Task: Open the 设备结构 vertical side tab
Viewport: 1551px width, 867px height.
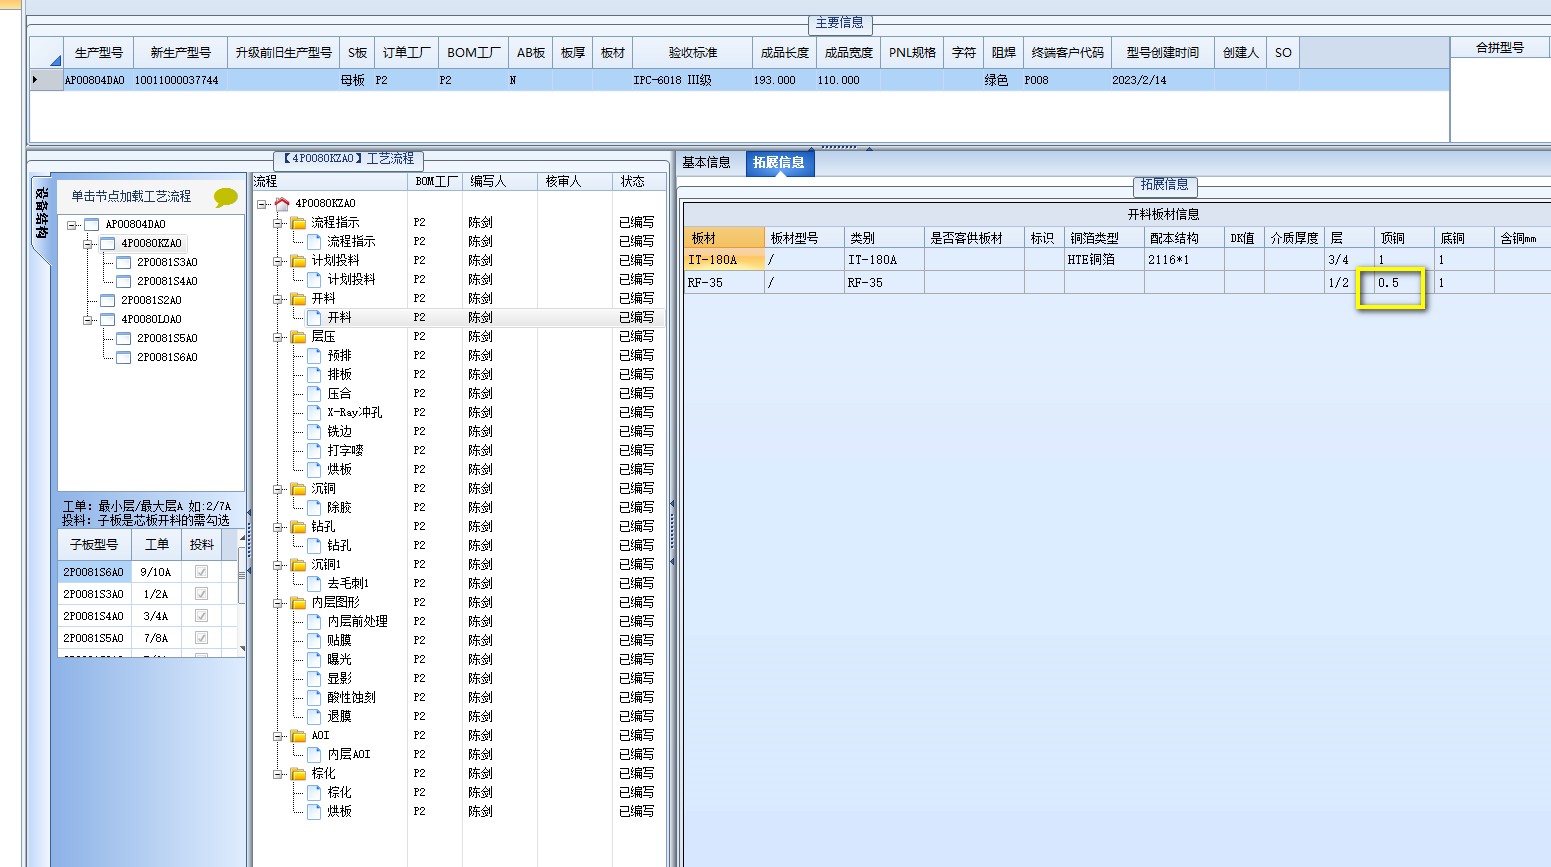Action: [41, 214]
